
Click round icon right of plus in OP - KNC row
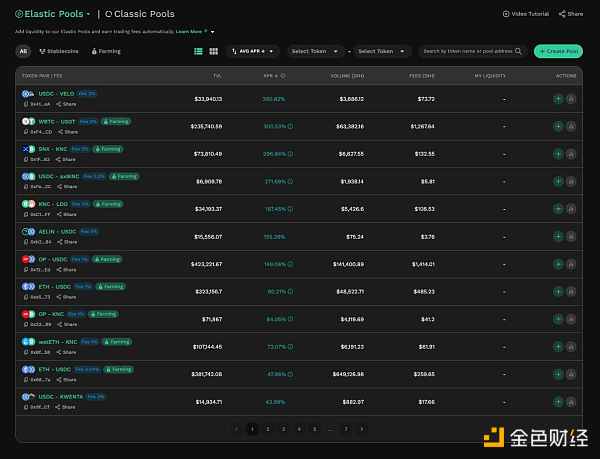click(571, 319)
